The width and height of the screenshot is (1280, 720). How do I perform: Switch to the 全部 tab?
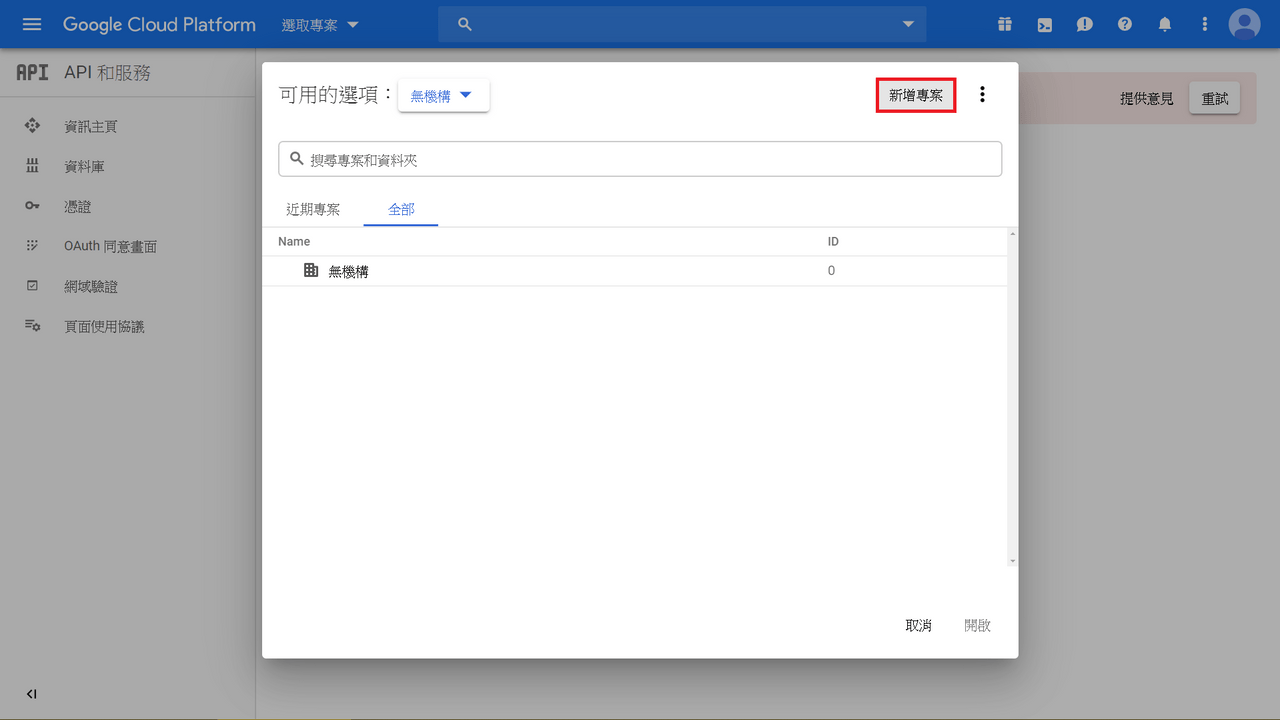pos(401,209)
